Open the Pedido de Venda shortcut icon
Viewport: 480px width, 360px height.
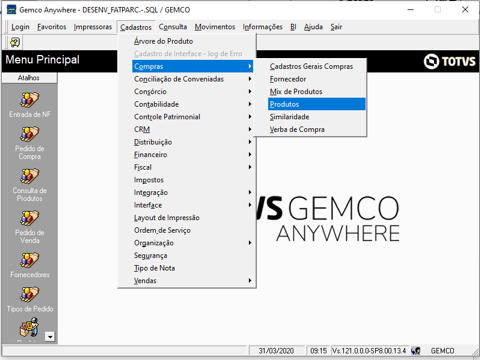click(29, 218)
